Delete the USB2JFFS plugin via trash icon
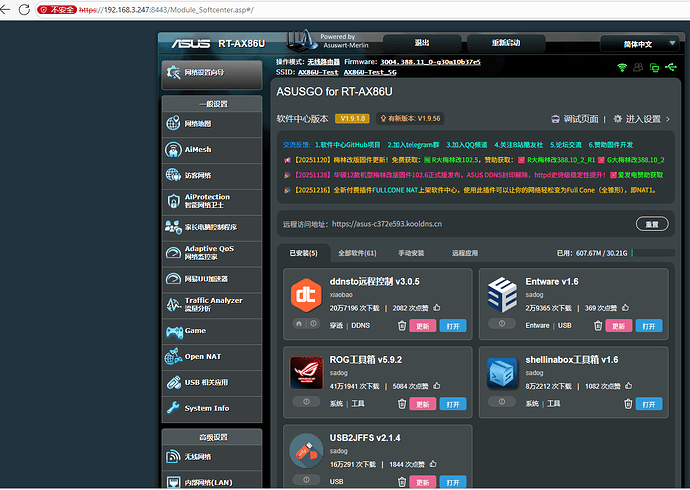The width and height of the screenshot is (690, 490). tap(402, 482)
